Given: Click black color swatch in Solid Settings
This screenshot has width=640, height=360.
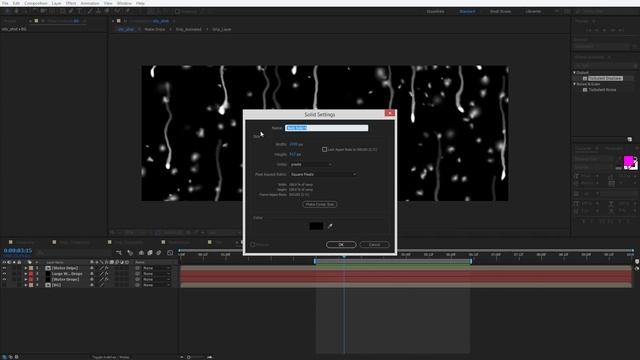Looking at the screenshot, I should (316, 226).
